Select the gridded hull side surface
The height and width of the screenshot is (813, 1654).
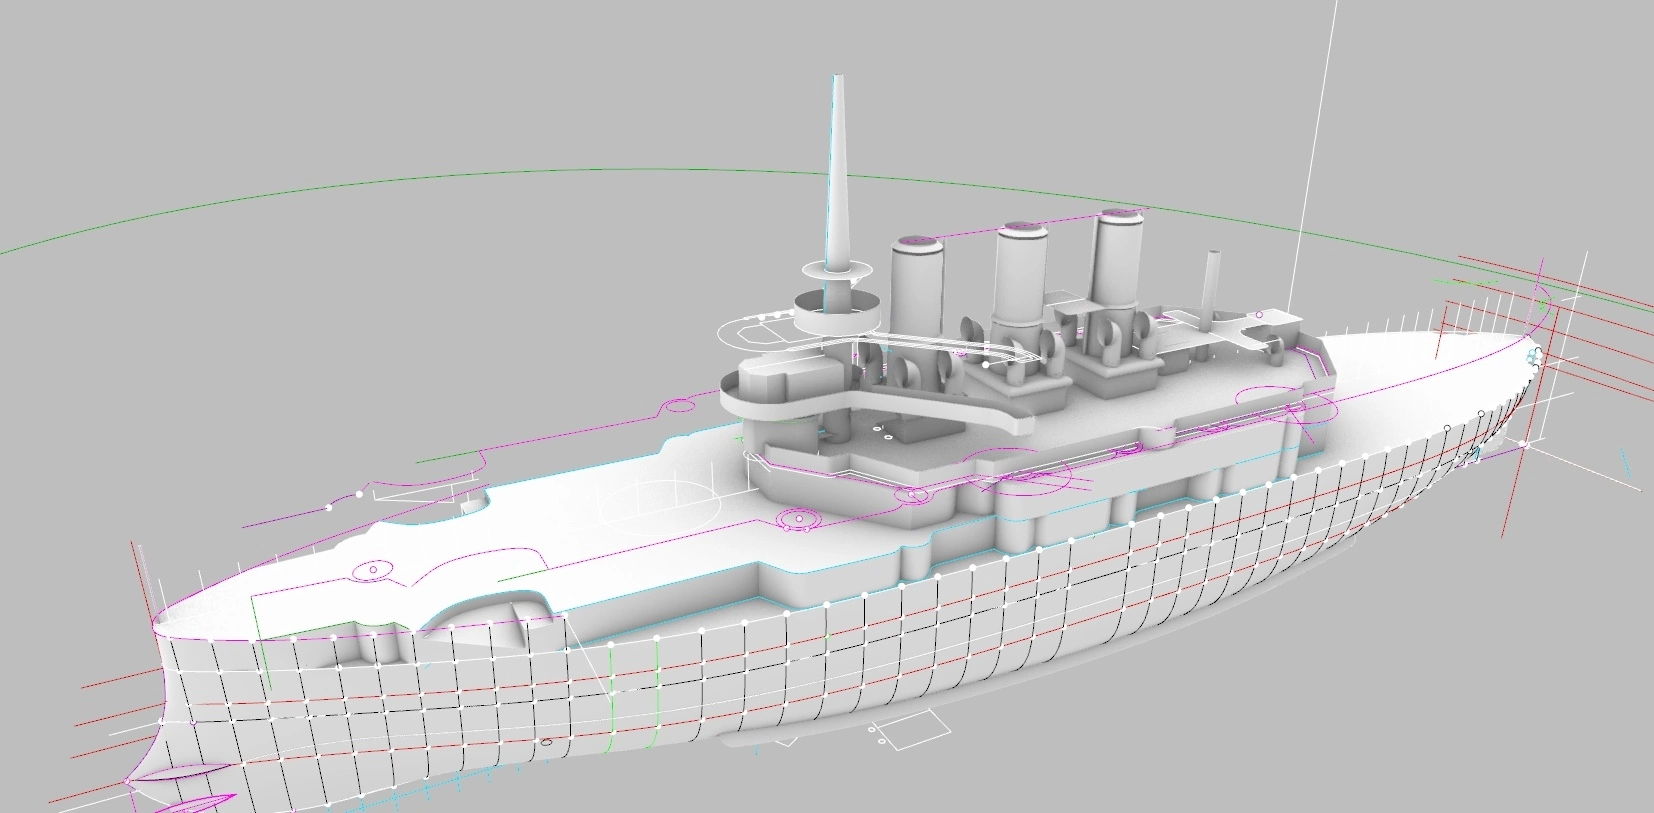[800, 660]
